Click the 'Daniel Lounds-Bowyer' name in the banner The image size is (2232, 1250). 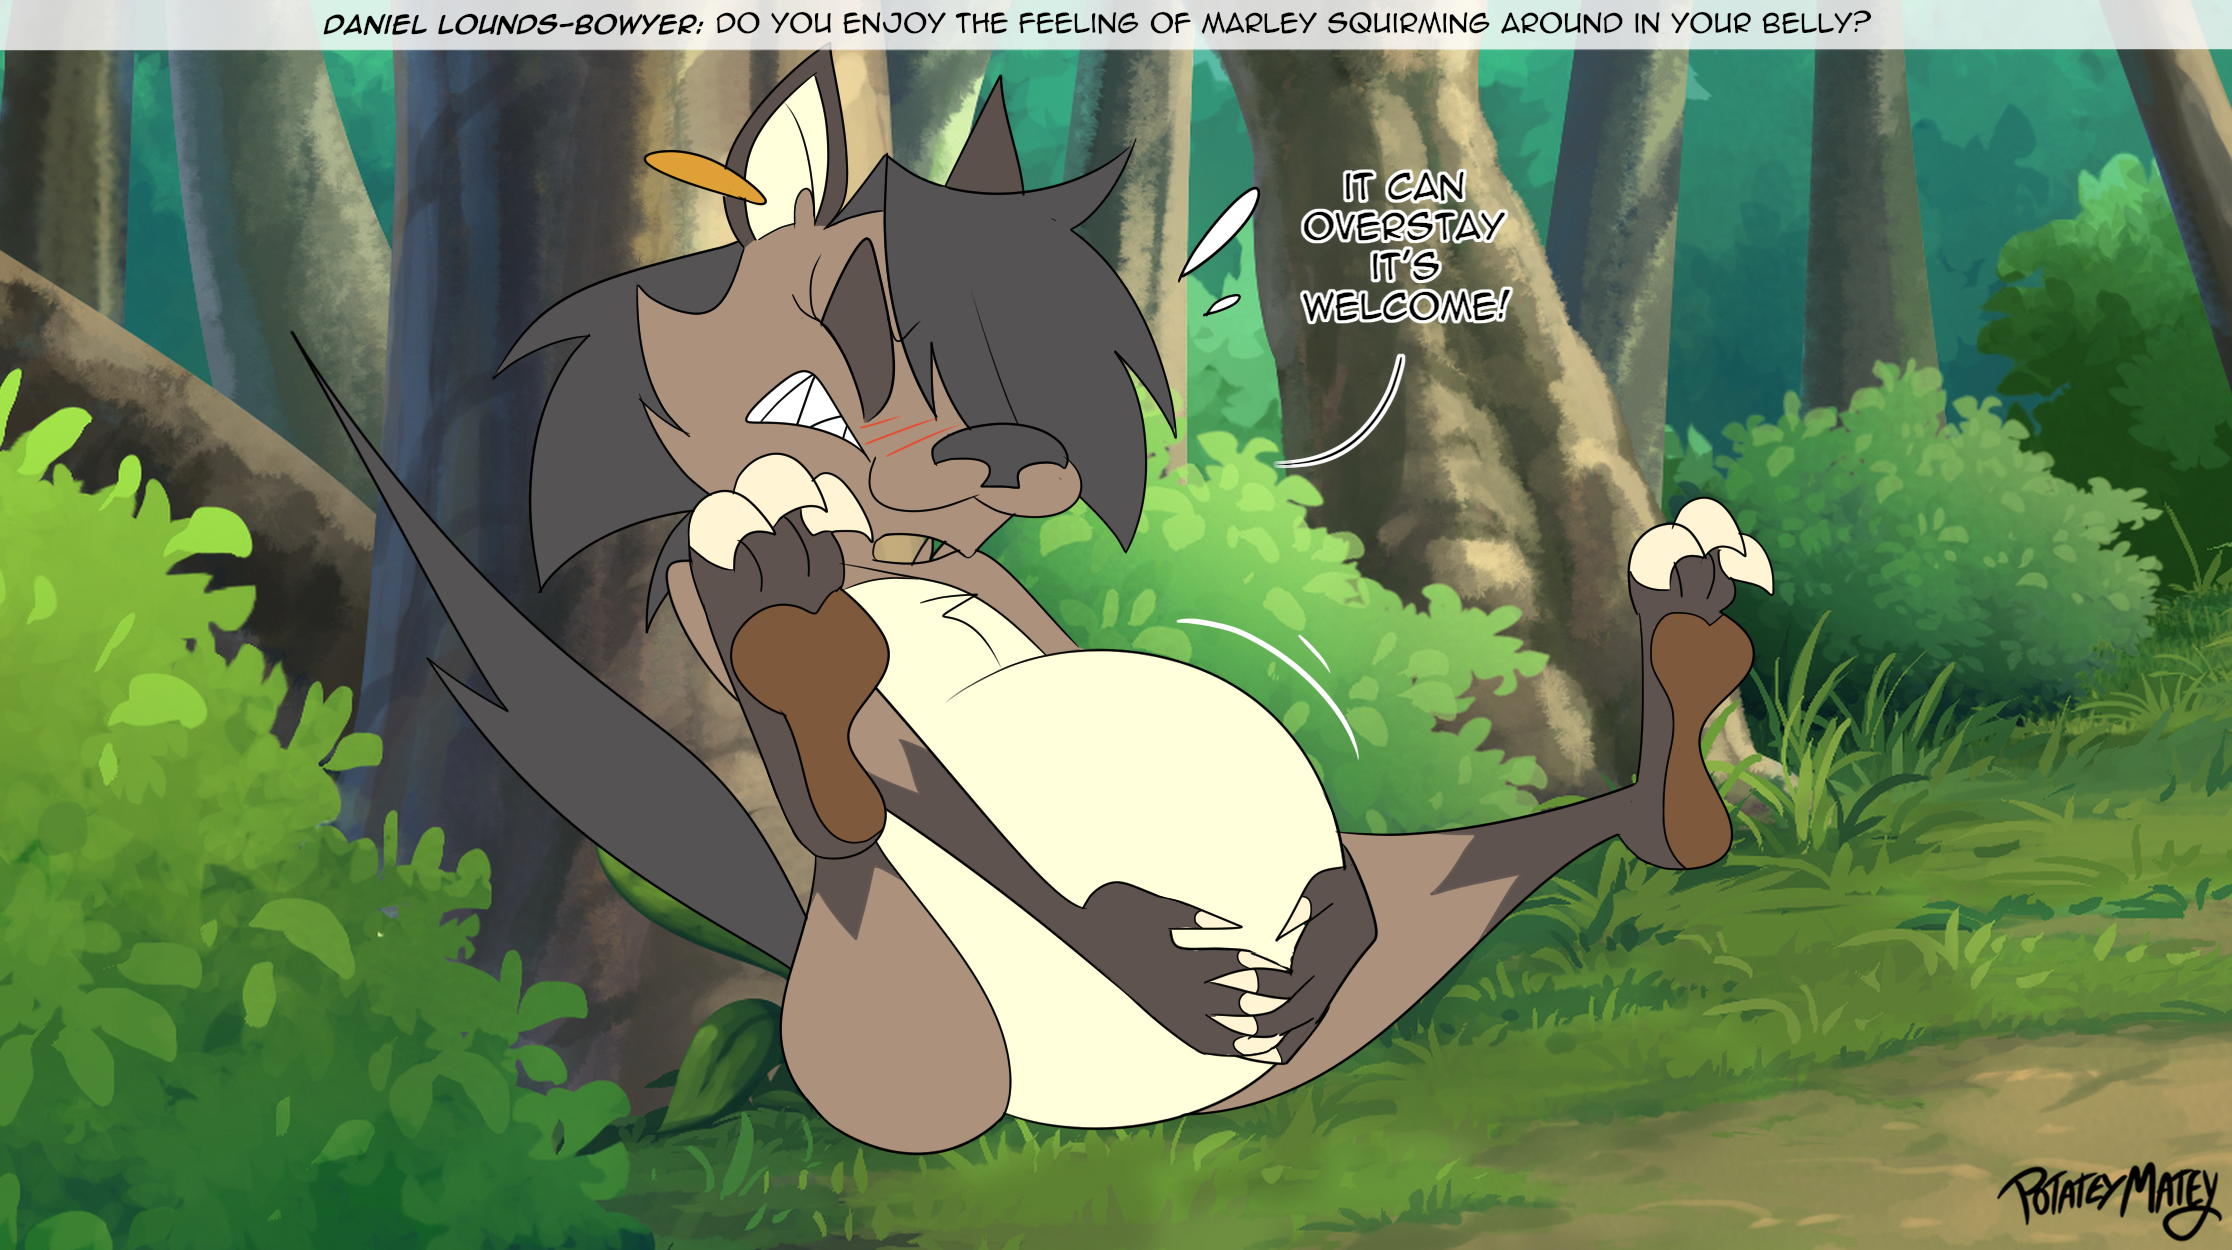(513, 24)
